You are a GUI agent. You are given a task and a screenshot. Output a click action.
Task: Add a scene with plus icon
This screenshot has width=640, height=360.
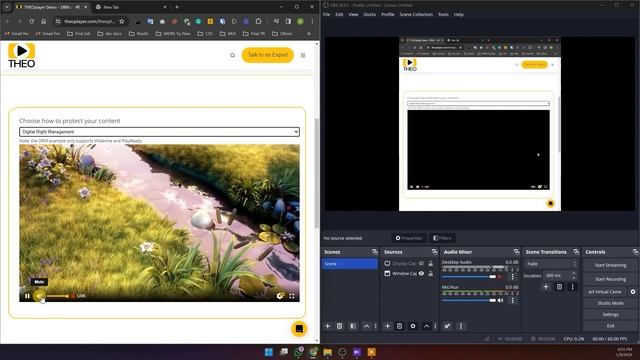click(x=327, y=326)
